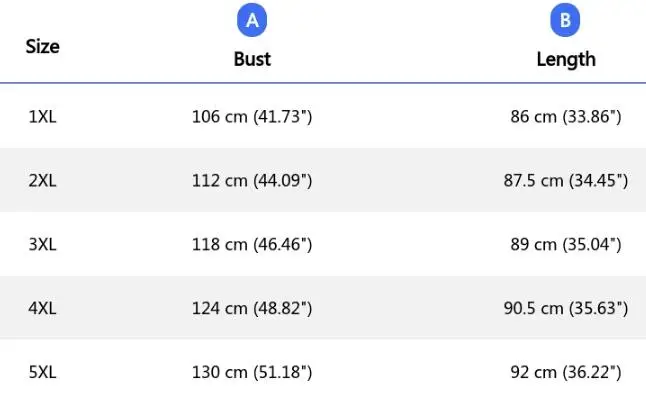
Task: Click the blue B badge icon
Action: pyautogui.click(x=565, y=21)
